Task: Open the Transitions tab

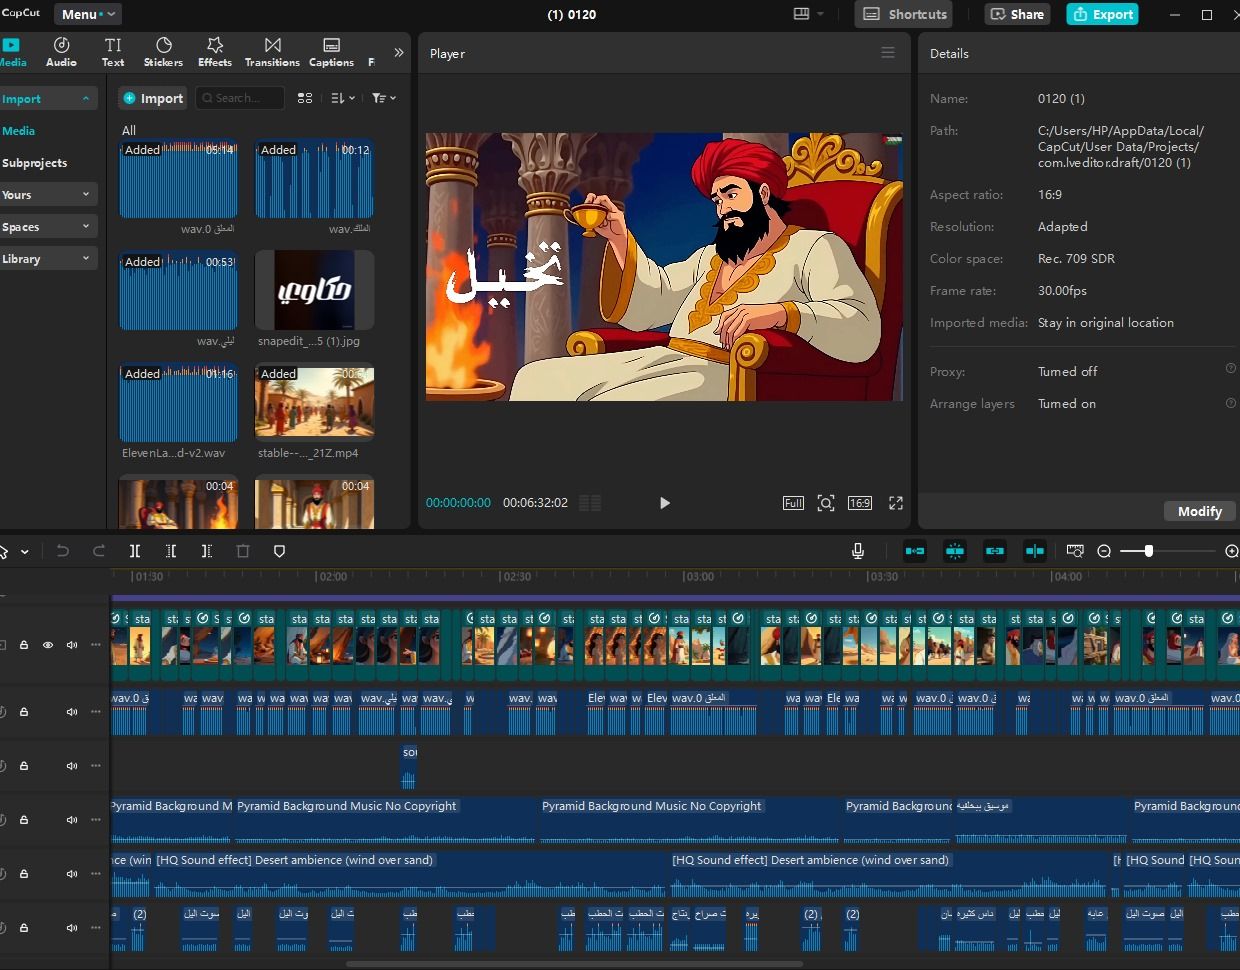Action: coord(272,52)
